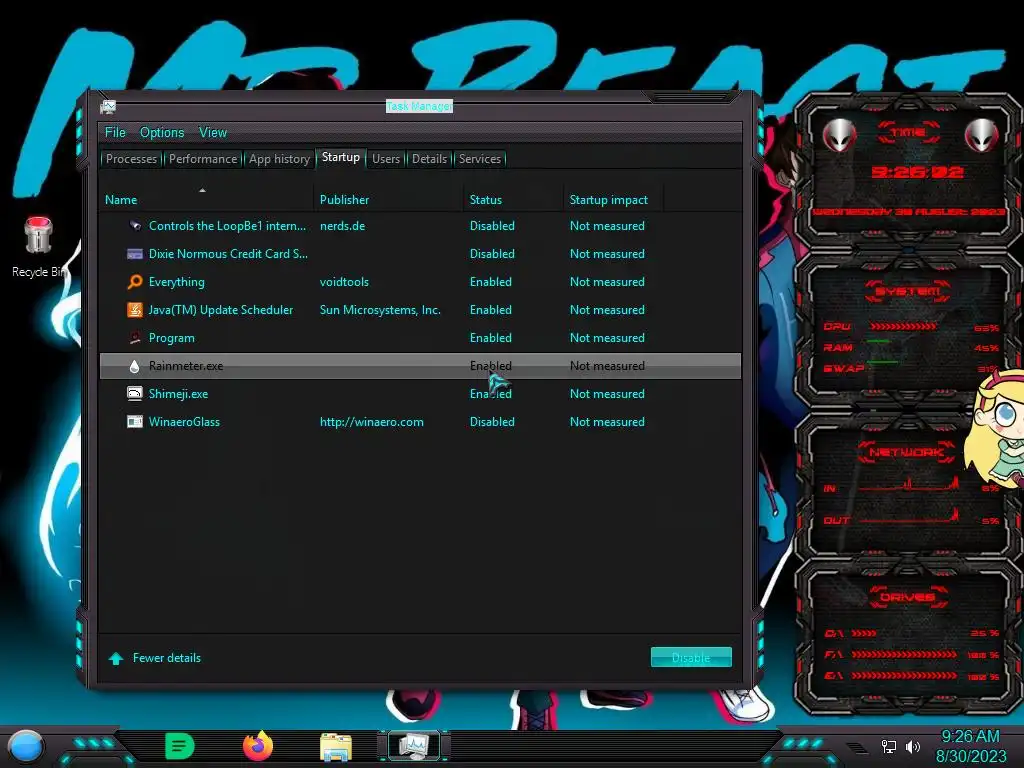Click the Fewer details link text

point(167,658)
